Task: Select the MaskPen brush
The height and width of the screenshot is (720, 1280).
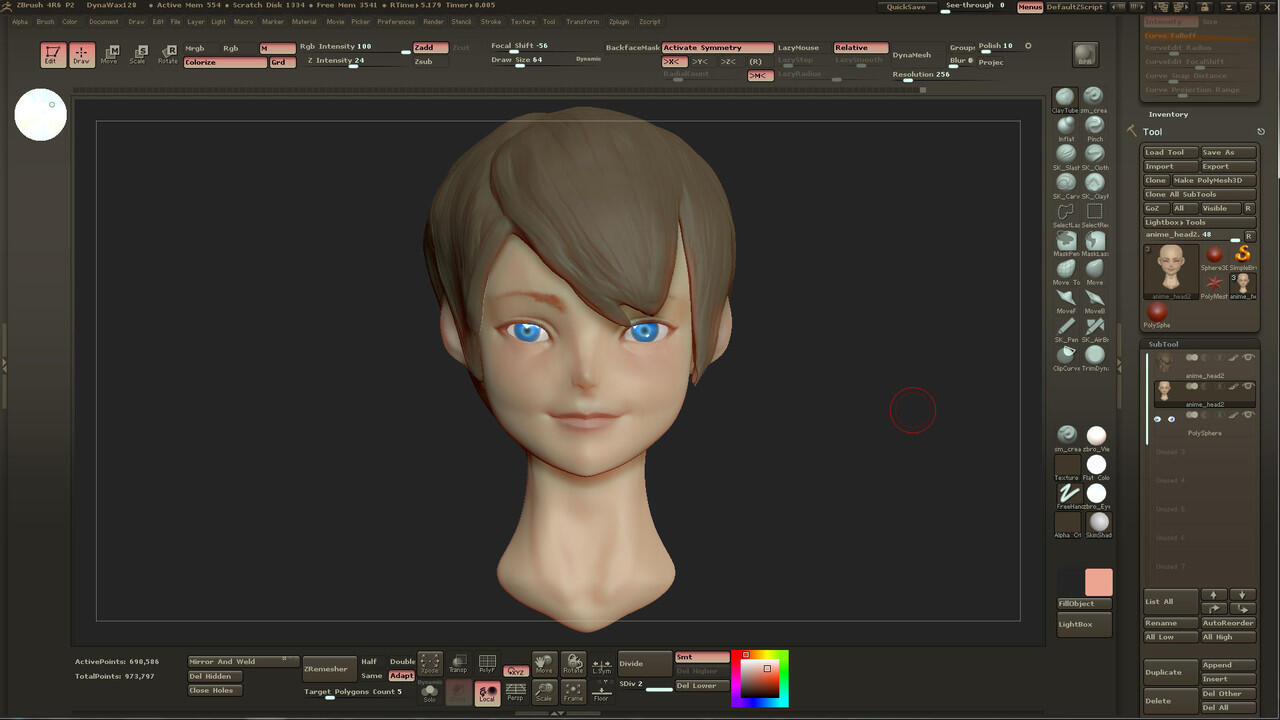Action: 1066,241
